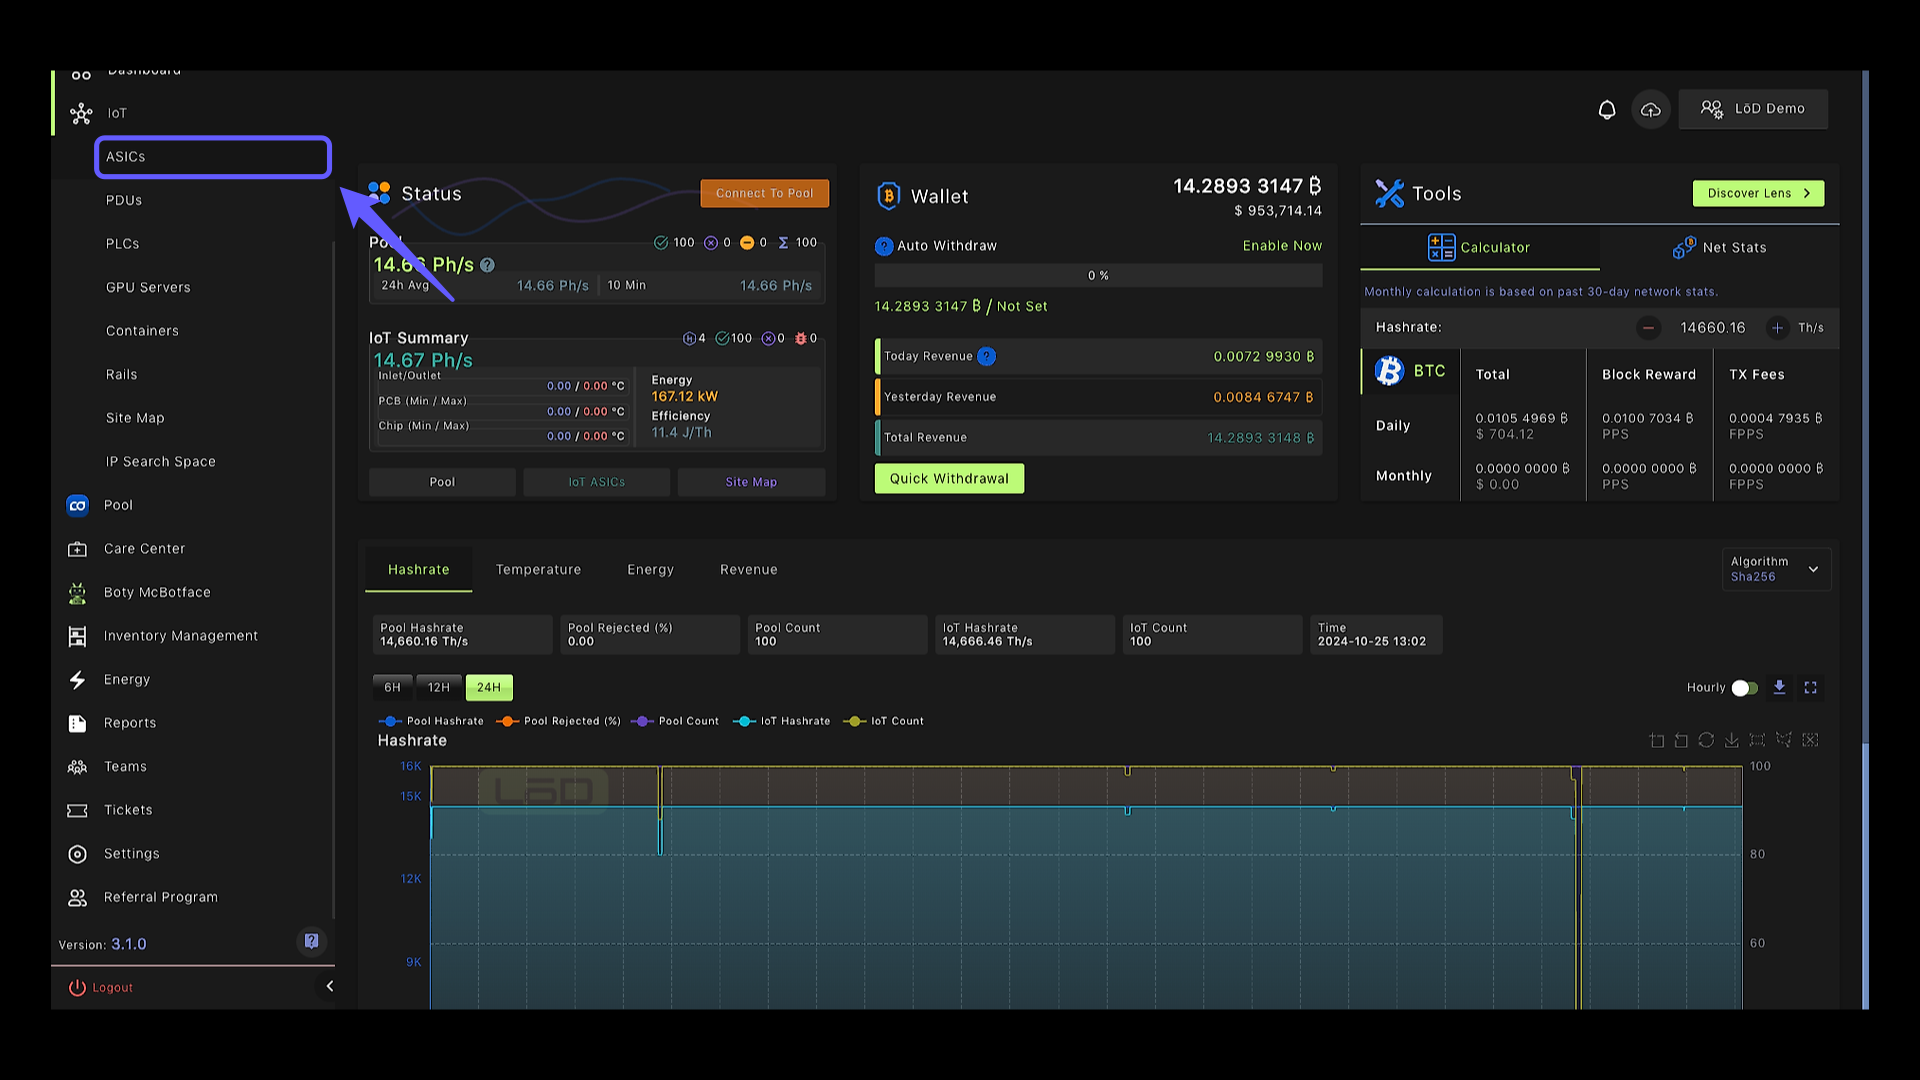Open PDUs in the sidebar

(124, 200)
